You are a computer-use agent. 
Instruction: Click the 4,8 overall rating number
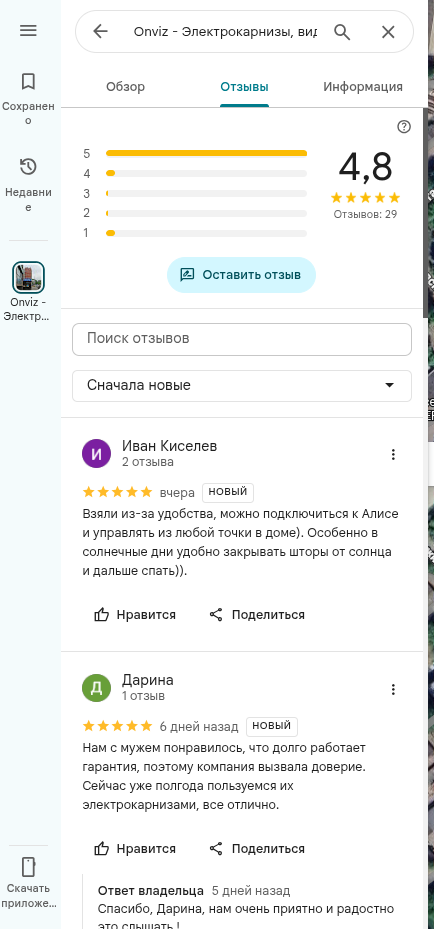(x=365, y=167)
